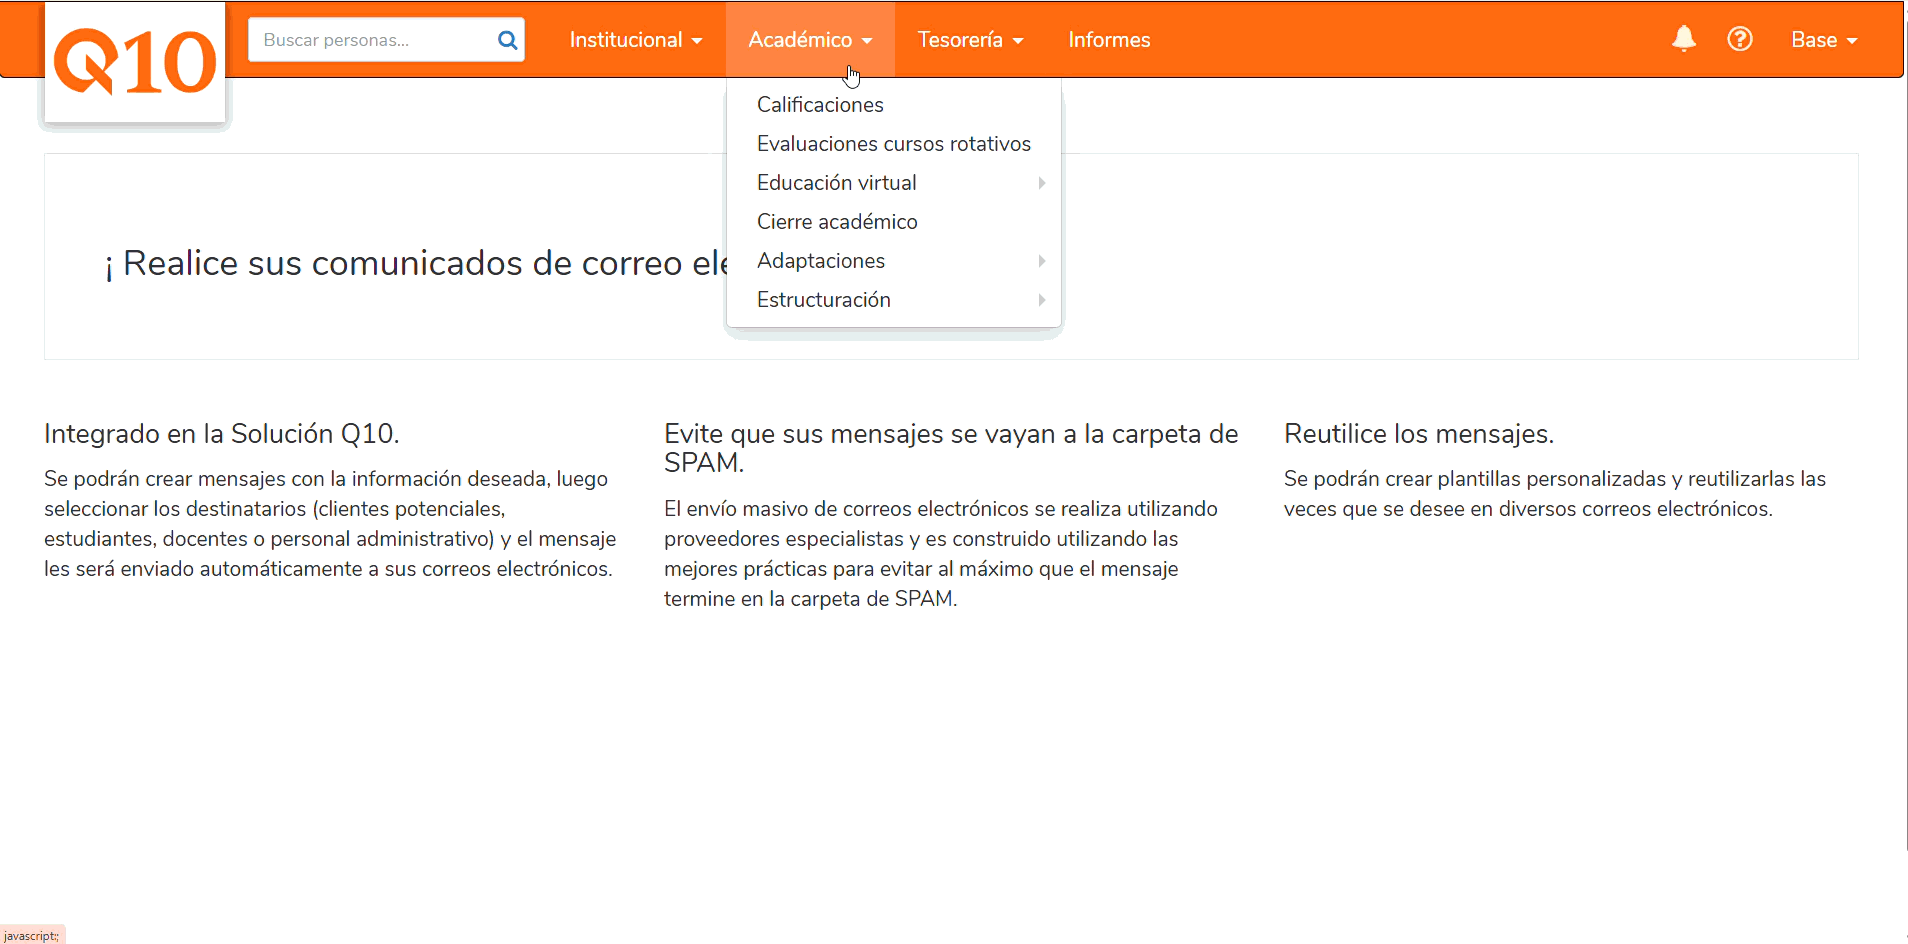Open the Tesorería dropdown
Image resolution: width=1908 pixels, height=944 pixels.
pyautogui.click(x=970, y=40)
